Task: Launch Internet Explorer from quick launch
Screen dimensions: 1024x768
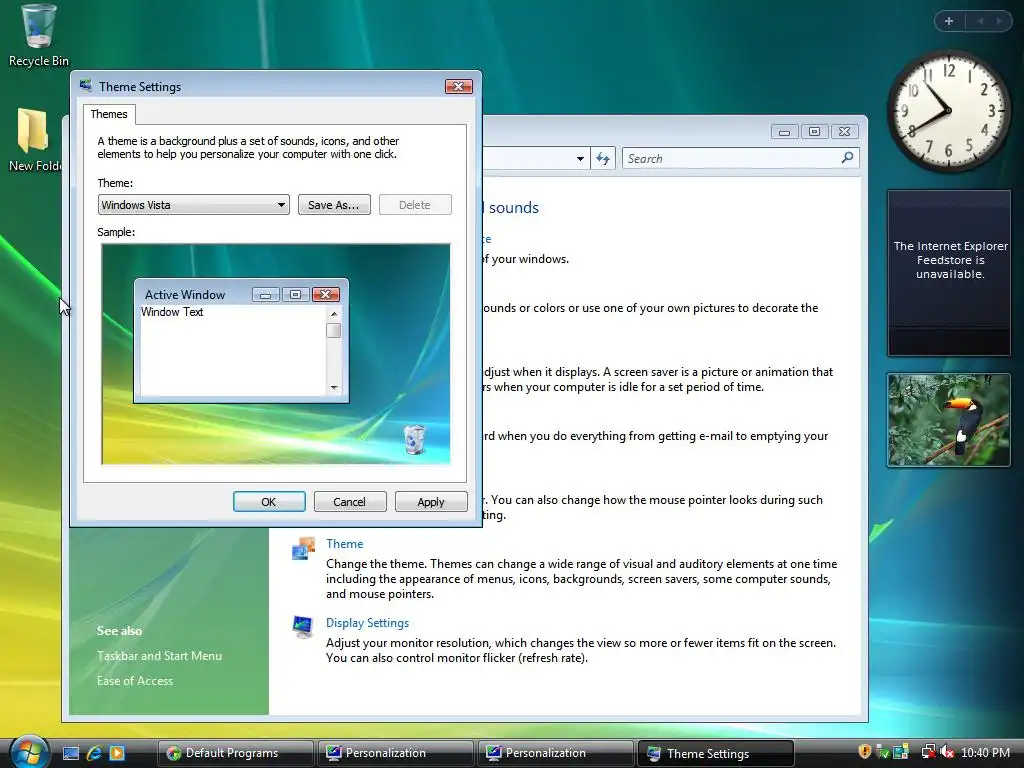Action: point(94,753)
